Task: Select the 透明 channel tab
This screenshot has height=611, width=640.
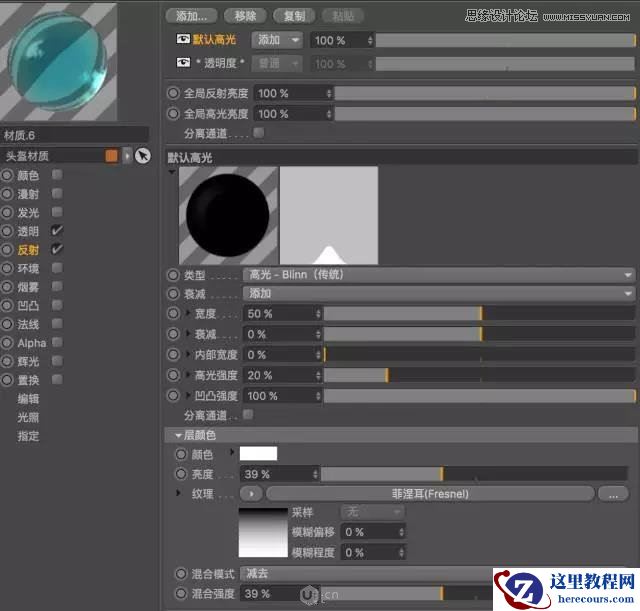Action: [x=28, y=231]
